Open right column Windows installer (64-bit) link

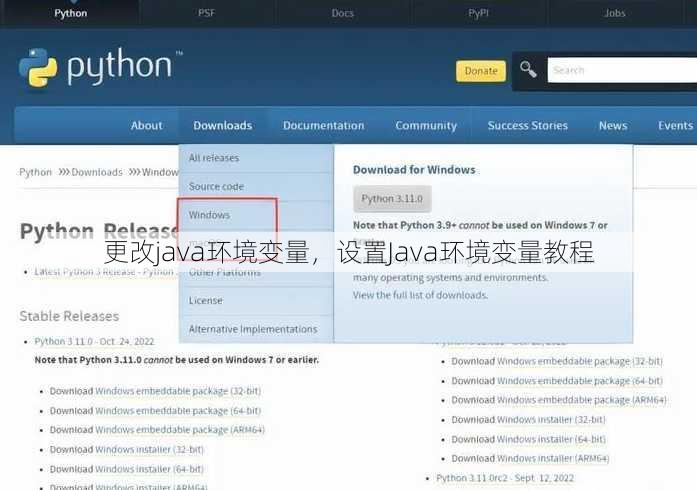coord(551,439)
